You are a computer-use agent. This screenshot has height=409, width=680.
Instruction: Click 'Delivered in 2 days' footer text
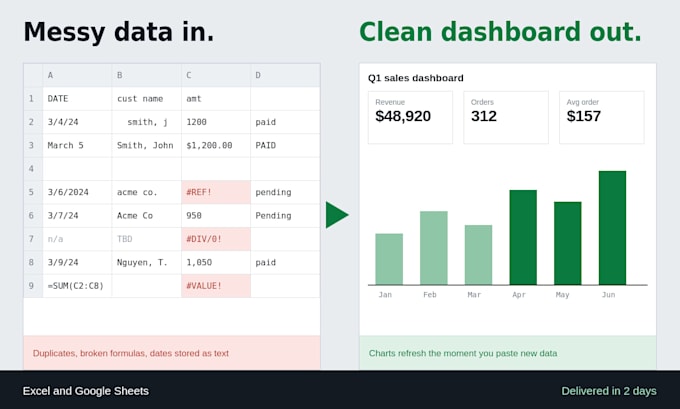tap(609, 391)
